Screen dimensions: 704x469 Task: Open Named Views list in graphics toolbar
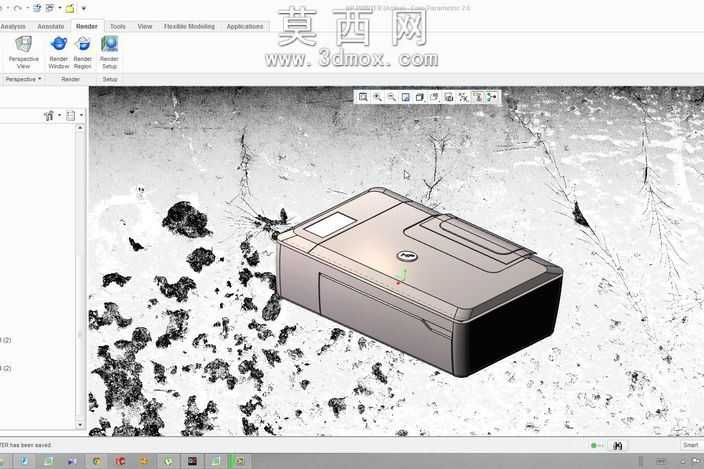pos(434,97)
